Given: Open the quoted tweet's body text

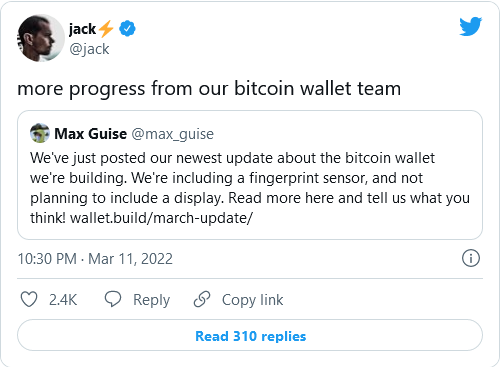Looking at the screenshot, I should pos(250,188).
